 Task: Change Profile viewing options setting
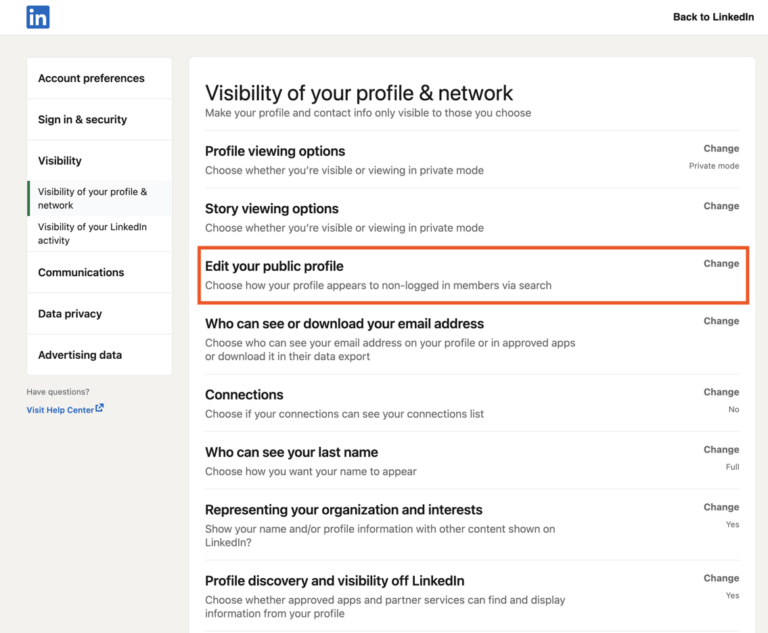tap(721, 149)
